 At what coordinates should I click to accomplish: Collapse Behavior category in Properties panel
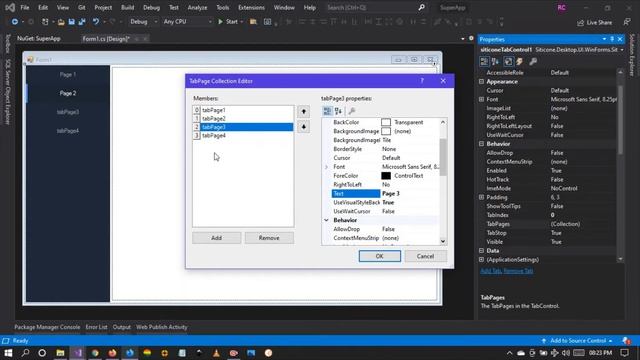click(x=481, y=144)
